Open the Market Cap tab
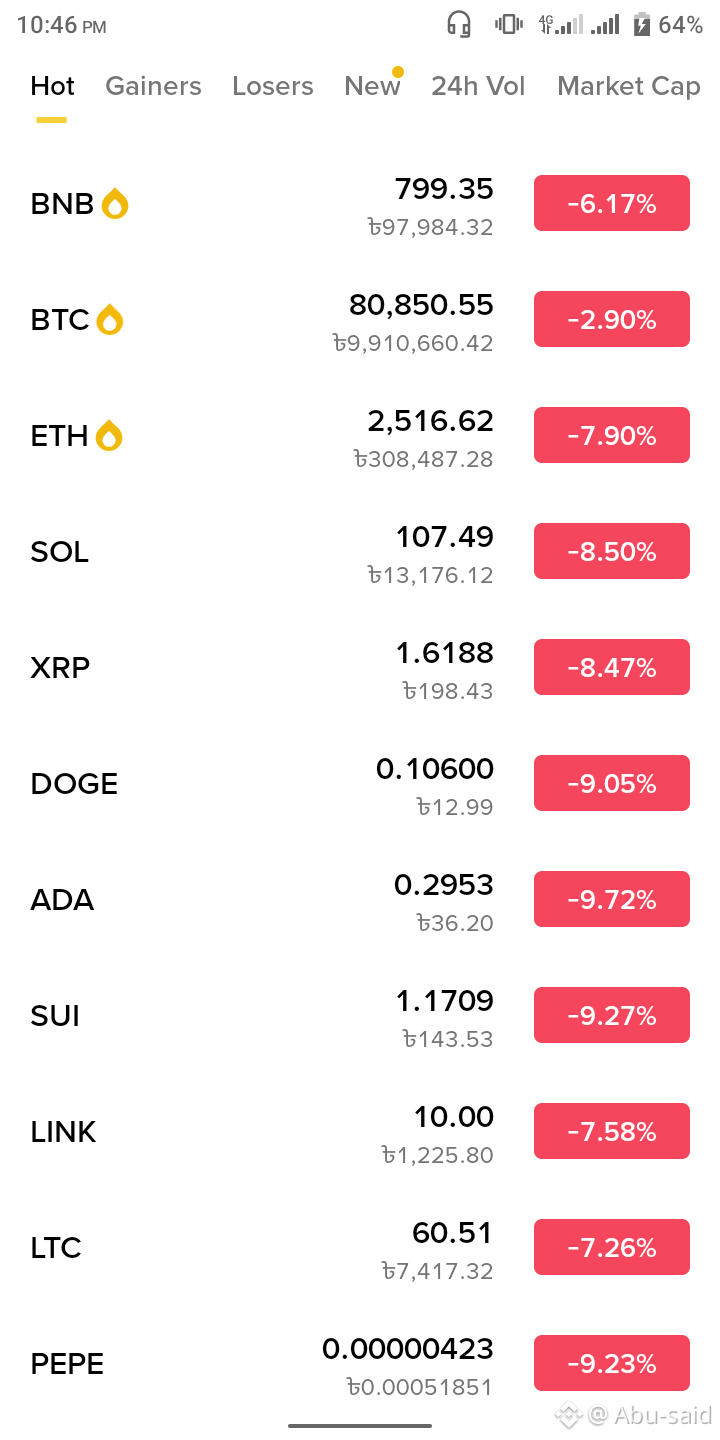Screen dimensions: 720x1440 (x=629, y=86)
